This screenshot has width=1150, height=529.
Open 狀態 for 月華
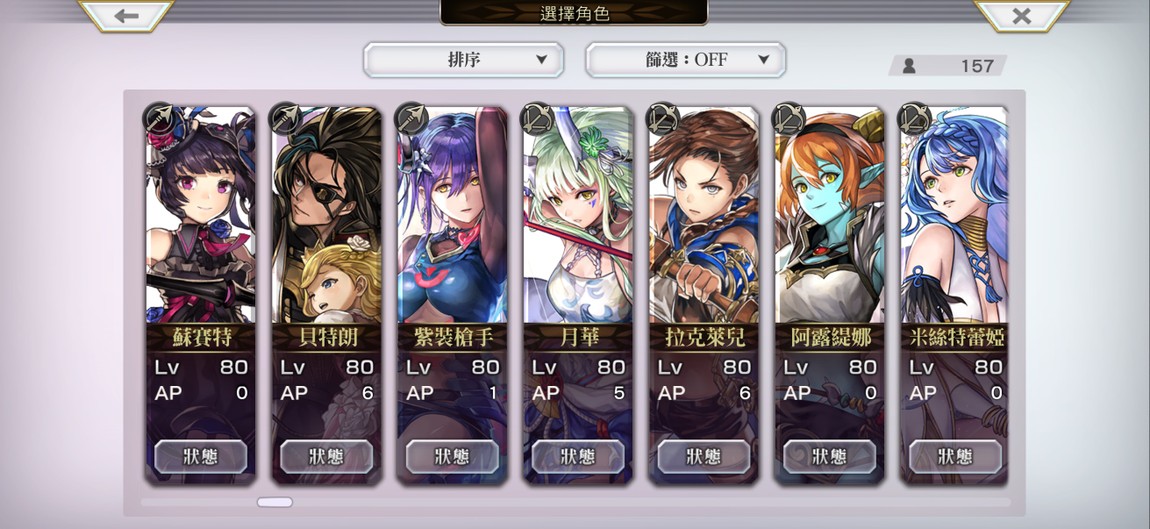tap(578, 456)
